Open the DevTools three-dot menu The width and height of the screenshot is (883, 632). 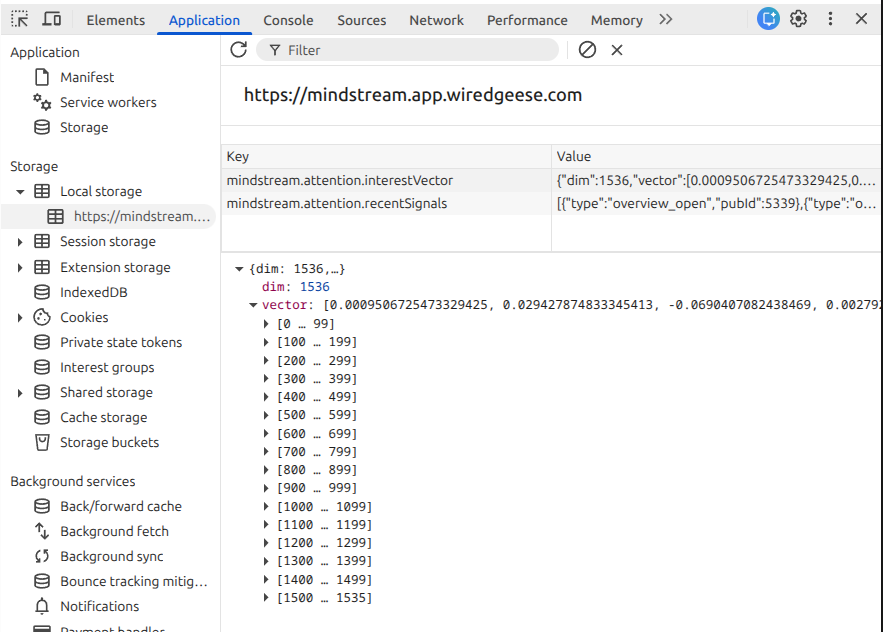point(830,19)
